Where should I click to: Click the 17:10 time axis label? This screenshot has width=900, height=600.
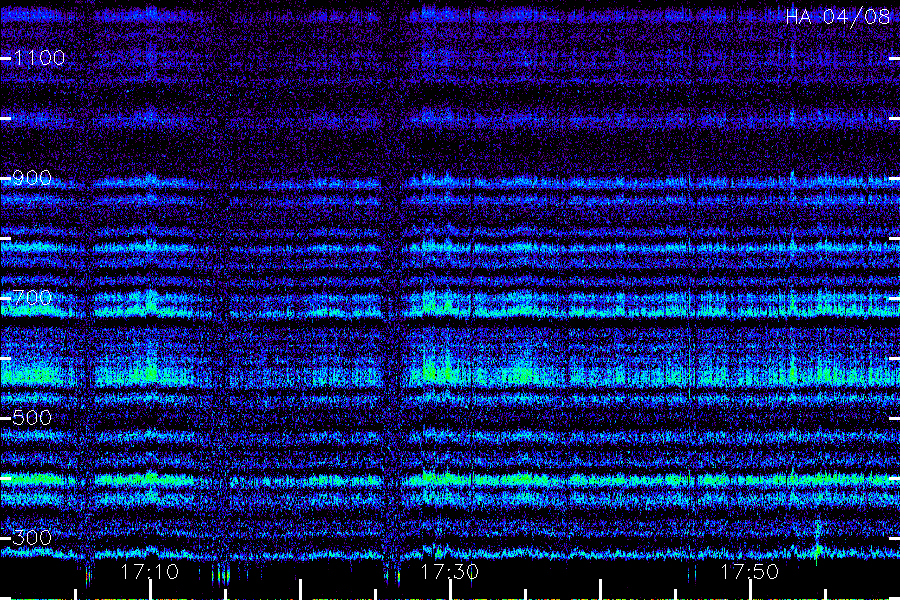coord(149,572)
